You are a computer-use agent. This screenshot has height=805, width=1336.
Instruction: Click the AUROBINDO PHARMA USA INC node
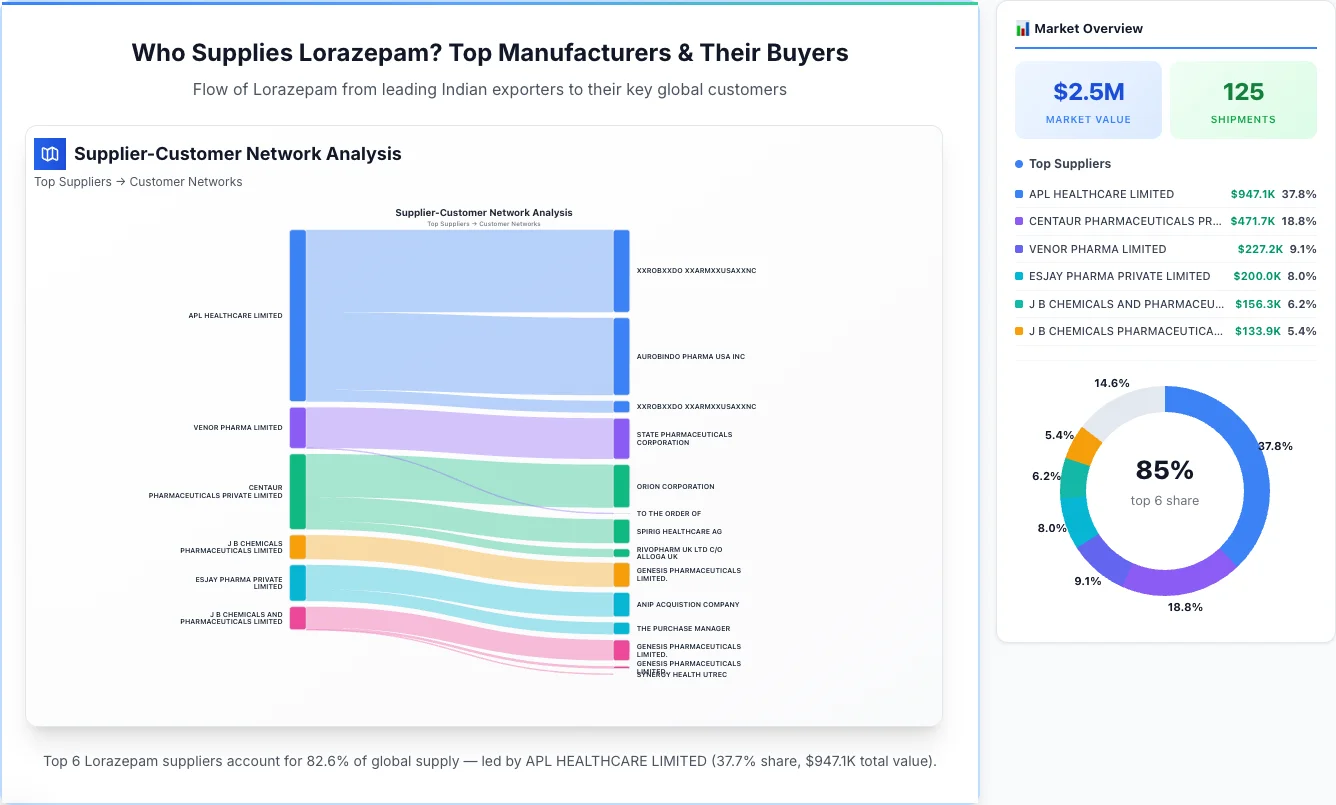point(620,356)
